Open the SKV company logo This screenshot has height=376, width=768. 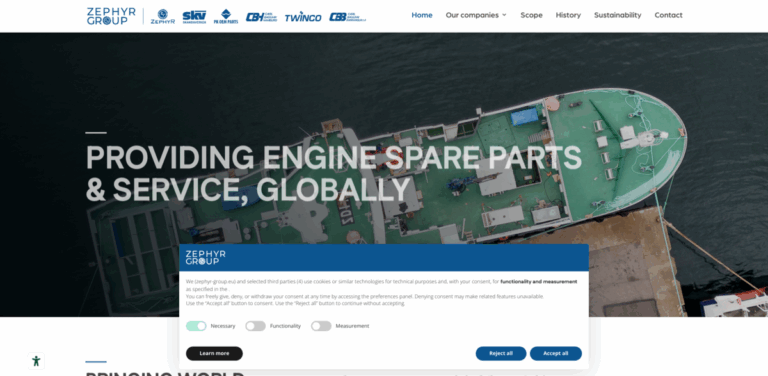click(194, 17)
